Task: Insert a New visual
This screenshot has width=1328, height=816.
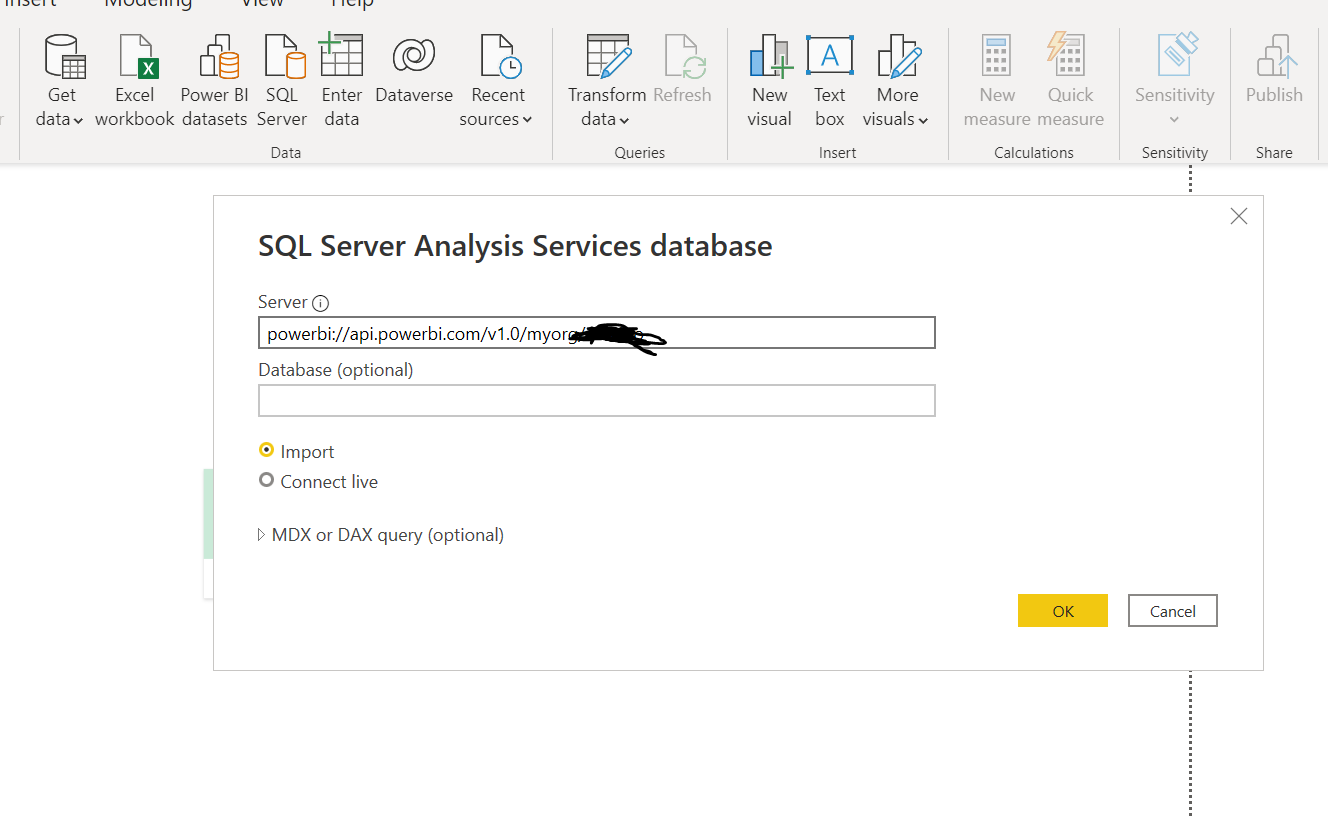Action: click(x=769, y=82)
